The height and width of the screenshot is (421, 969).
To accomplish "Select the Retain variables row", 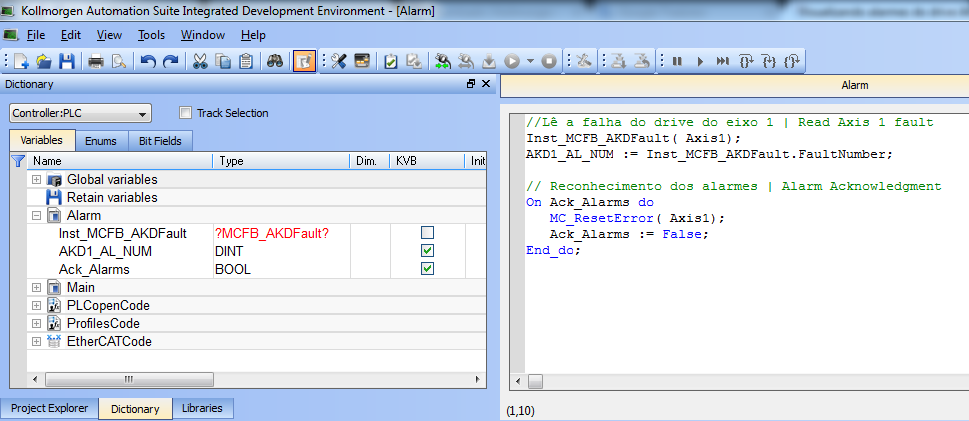I will click(256, 198).
